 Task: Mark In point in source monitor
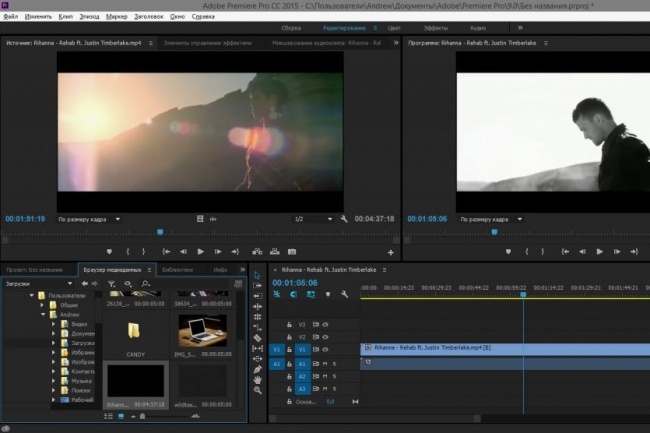(128, 252)
